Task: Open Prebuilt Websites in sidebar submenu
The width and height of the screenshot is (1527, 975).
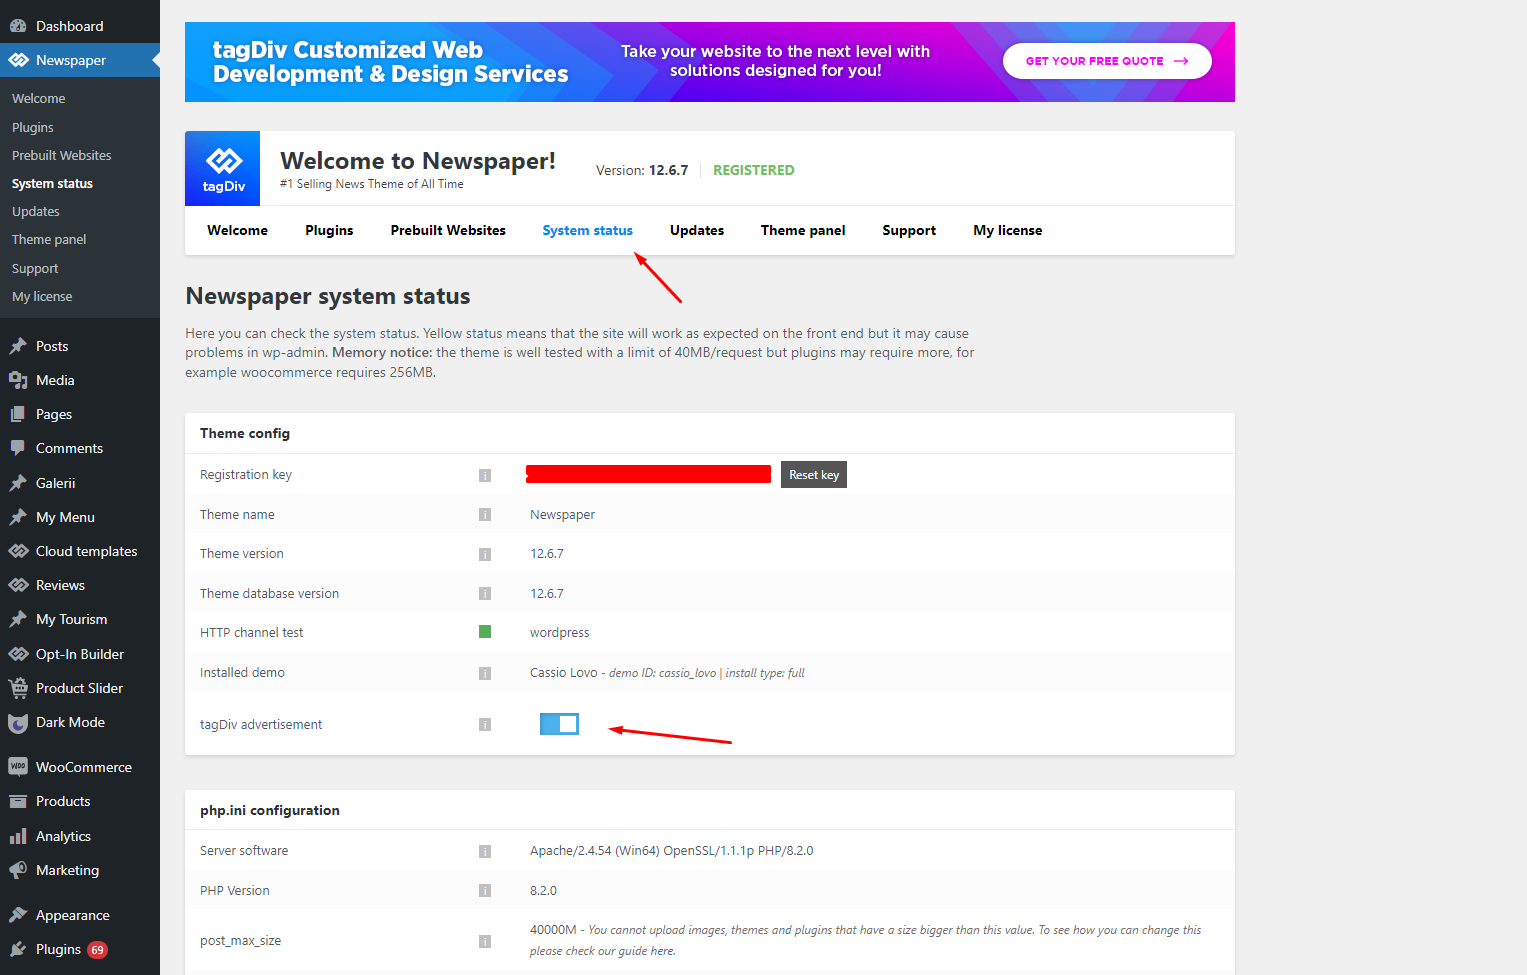Action: click(61, 155)
